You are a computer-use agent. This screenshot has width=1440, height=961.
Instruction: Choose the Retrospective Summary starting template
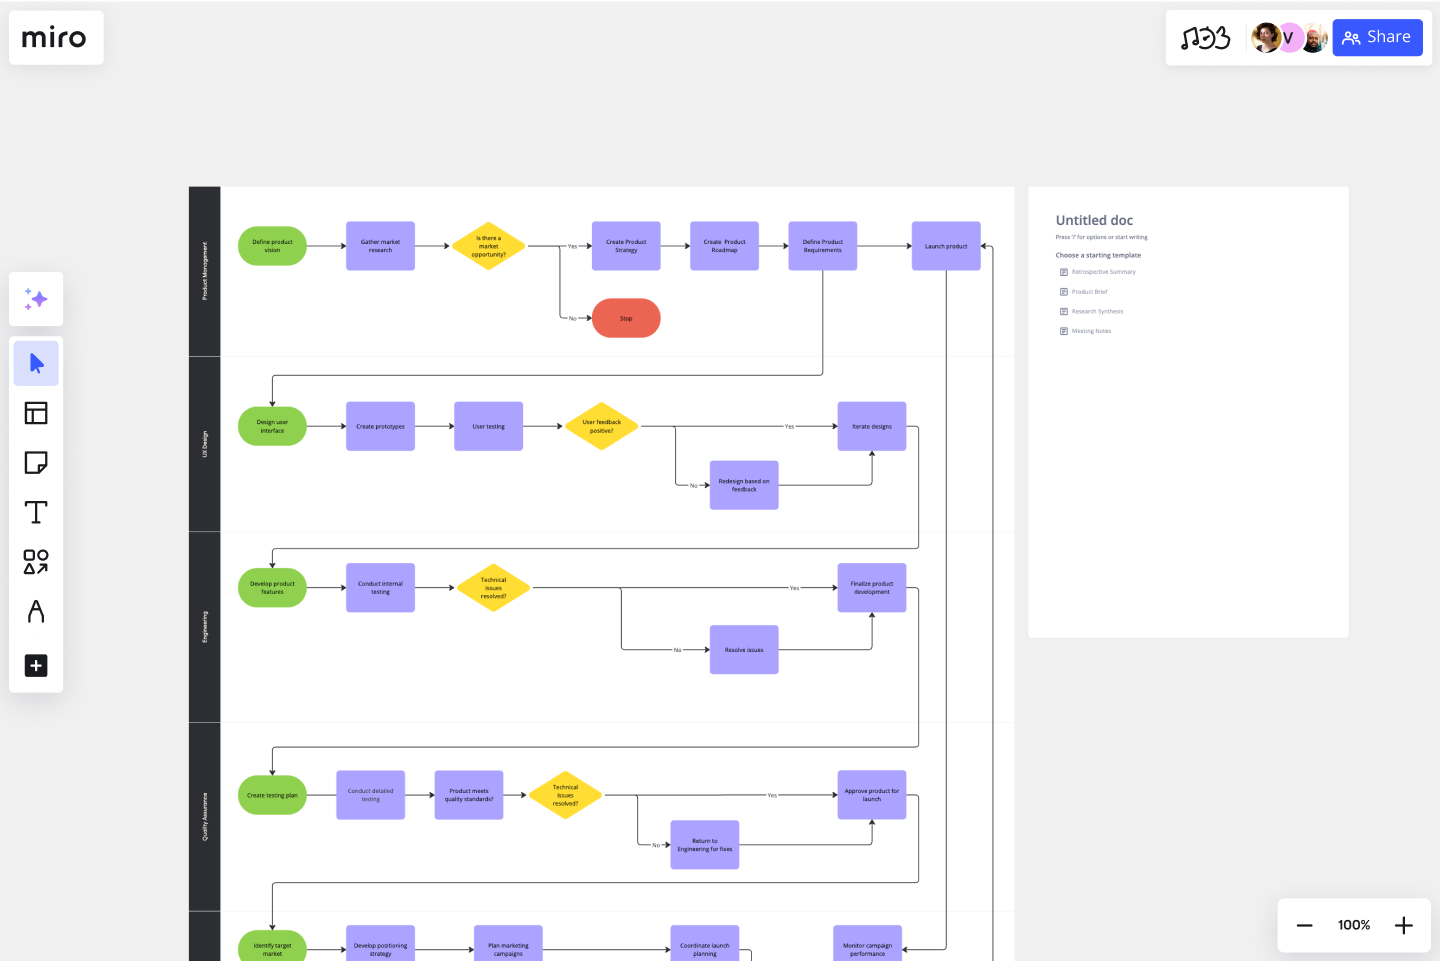pyautogui.click(x=1104, y=271)
